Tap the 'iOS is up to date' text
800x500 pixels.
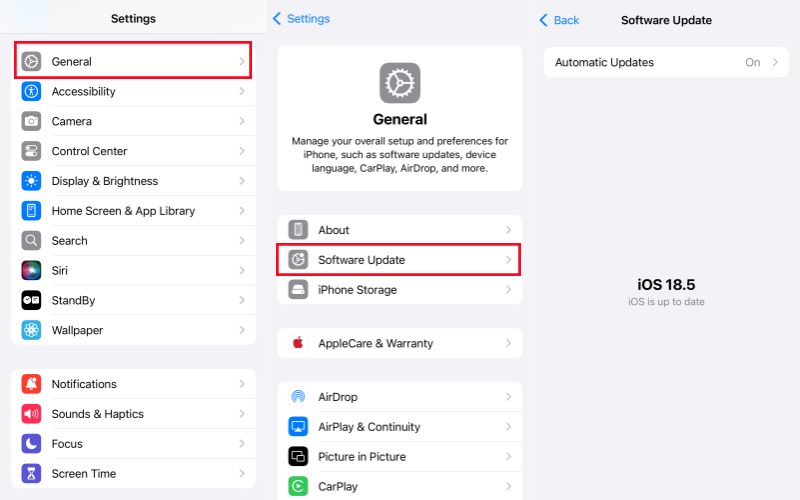coord(666,302)
